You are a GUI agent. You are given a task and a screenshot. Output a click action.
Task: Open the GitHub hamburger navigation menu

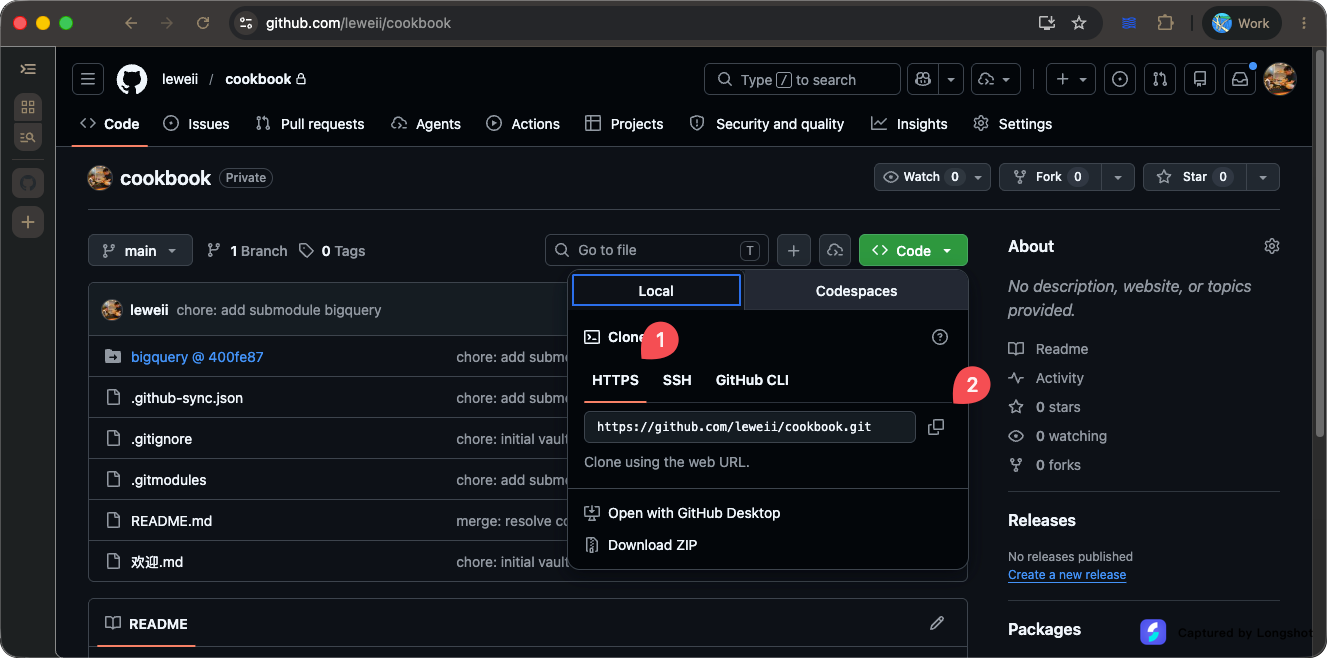point(88,79)
